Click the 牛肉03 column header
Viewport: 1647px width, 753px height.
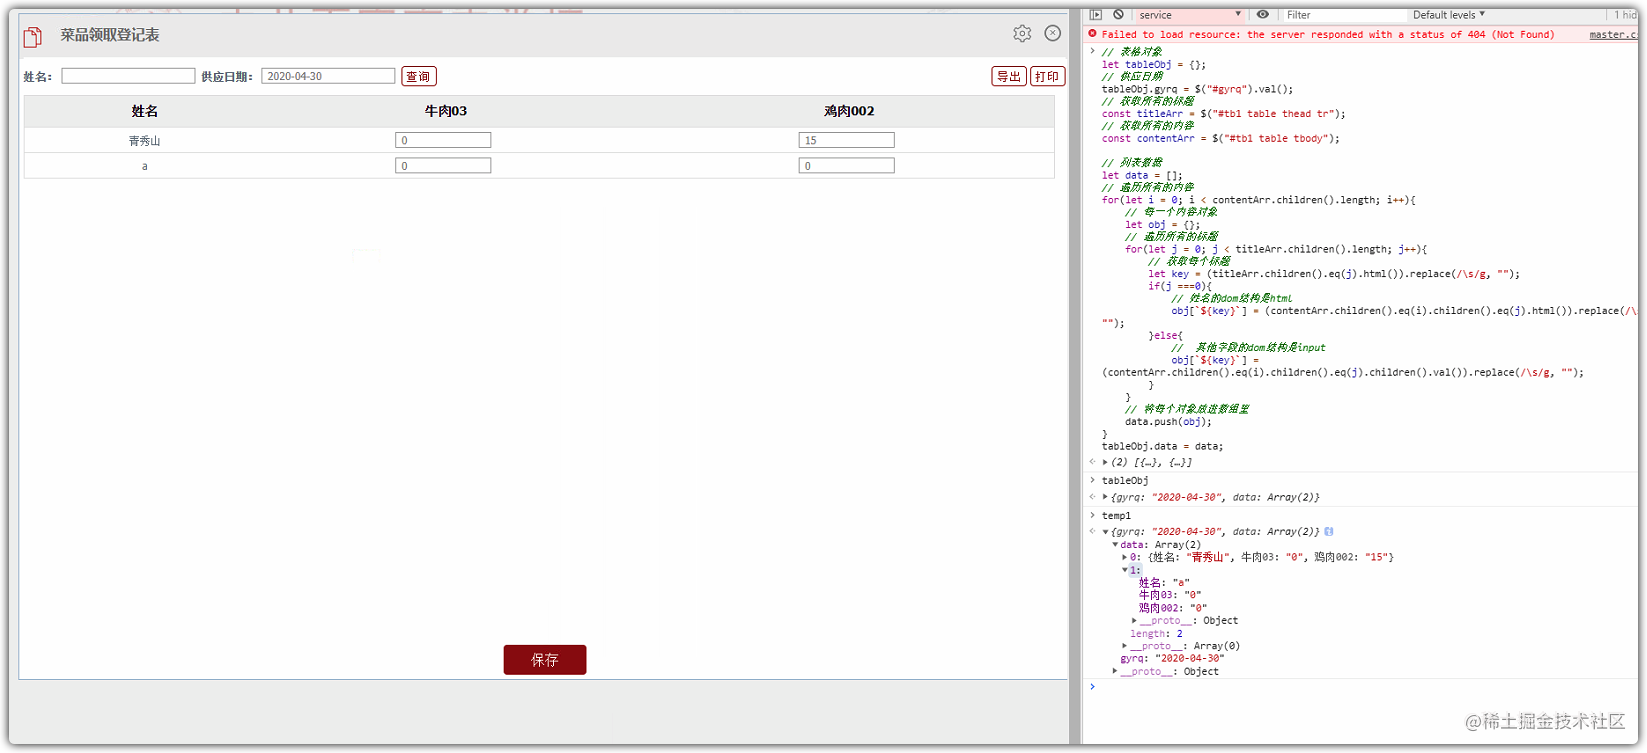click(446, 111)
